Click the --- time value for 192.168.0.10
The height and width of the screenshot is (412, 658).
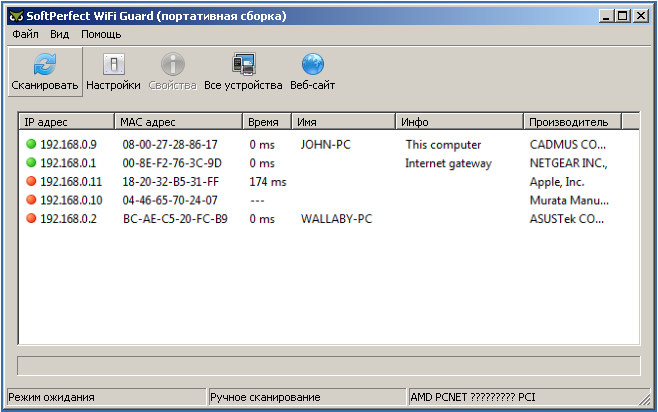[x=257, y=201]
